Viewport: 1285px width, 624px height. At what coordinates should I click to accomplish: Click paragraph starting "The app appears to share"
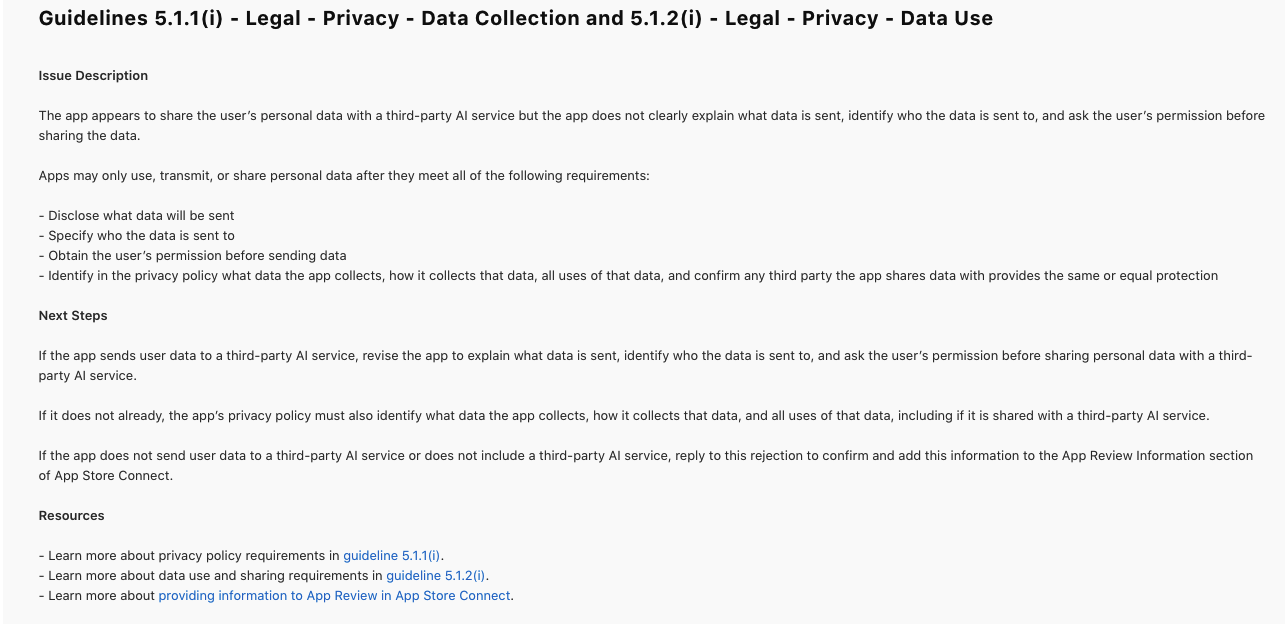(652, 125)
